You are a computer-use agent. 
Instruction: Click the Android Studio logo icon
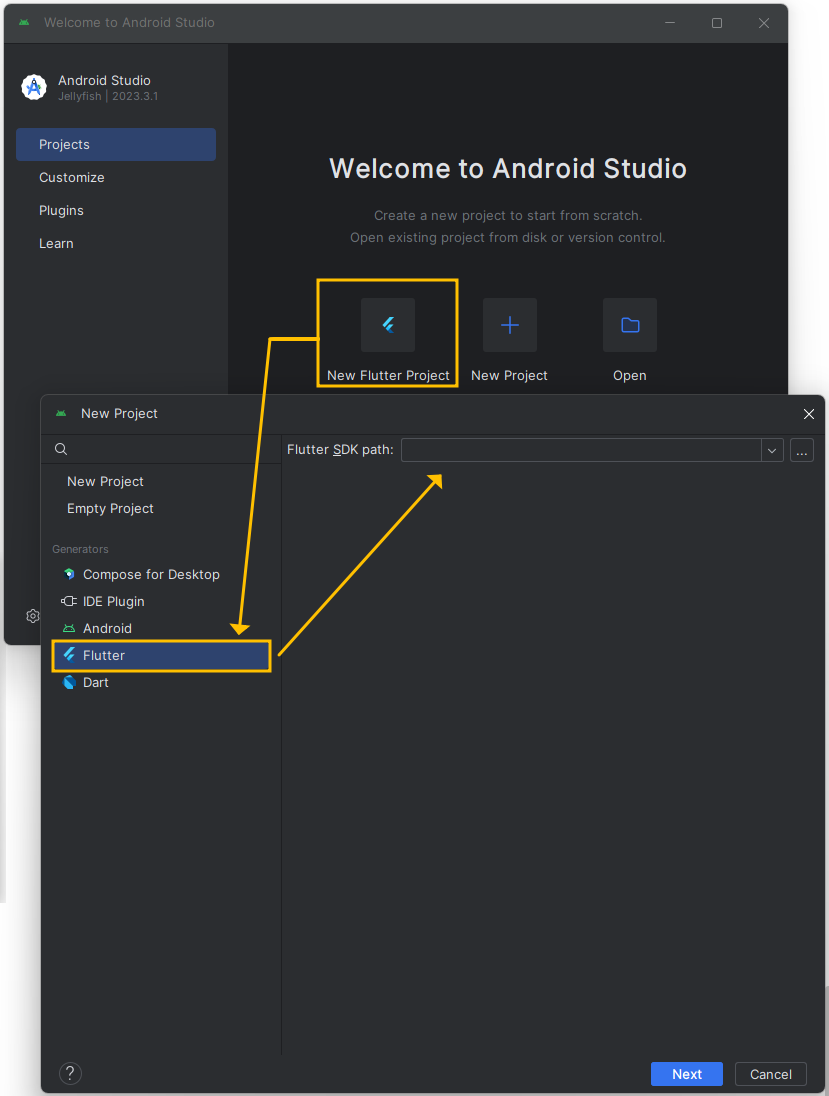[x=34, y=87]
